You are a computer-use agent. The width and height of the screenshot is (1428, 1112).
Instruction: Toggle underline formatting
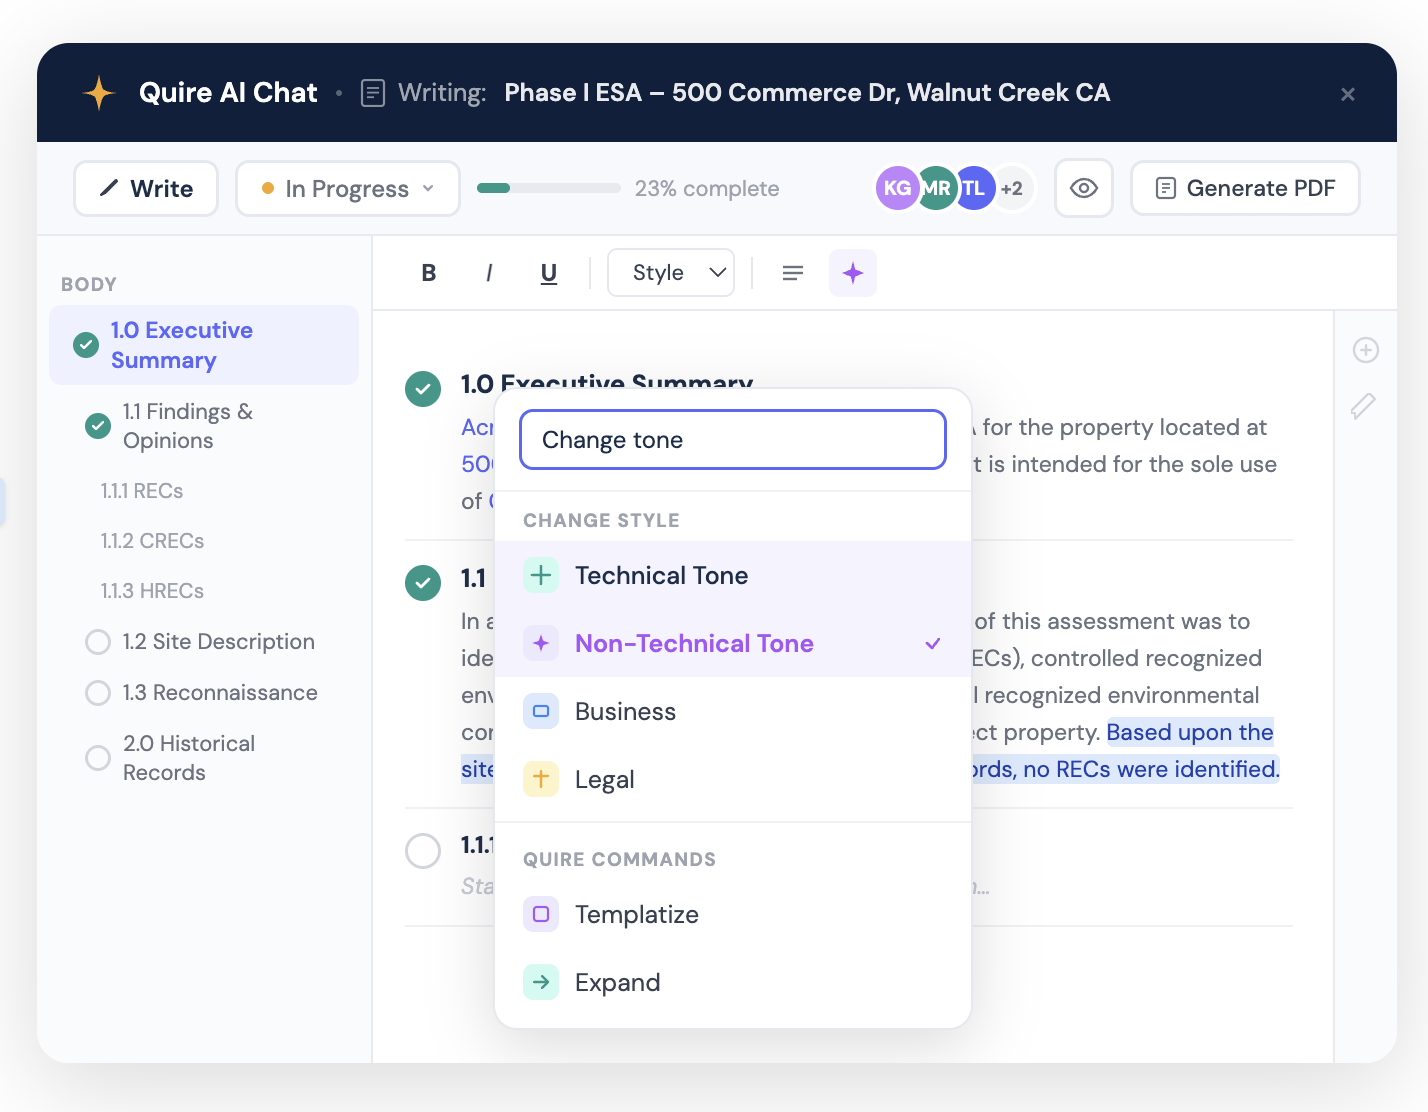click(549, 273)
